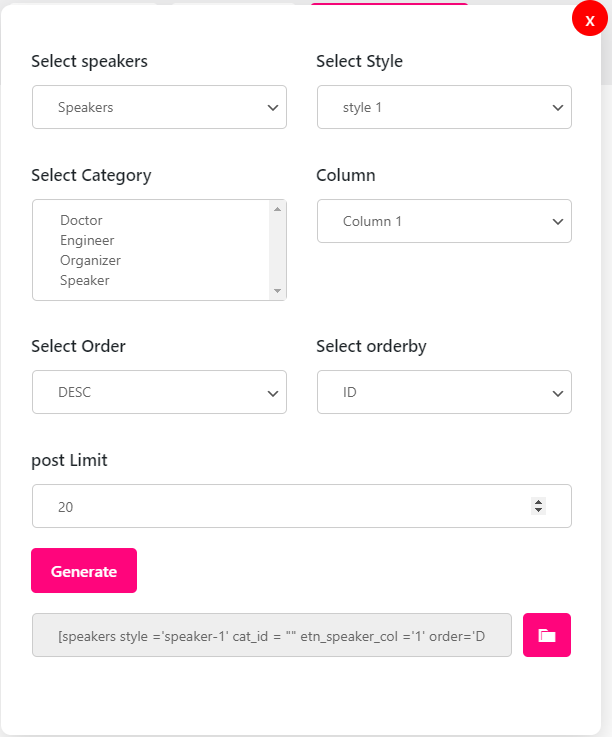This screenshot has height=737, width=612.
Task: Open the Select speakers dropdown
Action: (x=159, y=107)
